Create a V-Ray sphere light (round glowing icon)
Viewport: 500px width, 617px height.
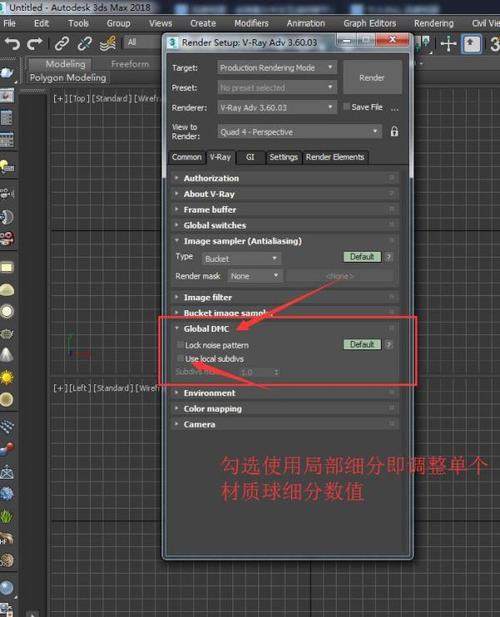[7, 311]
